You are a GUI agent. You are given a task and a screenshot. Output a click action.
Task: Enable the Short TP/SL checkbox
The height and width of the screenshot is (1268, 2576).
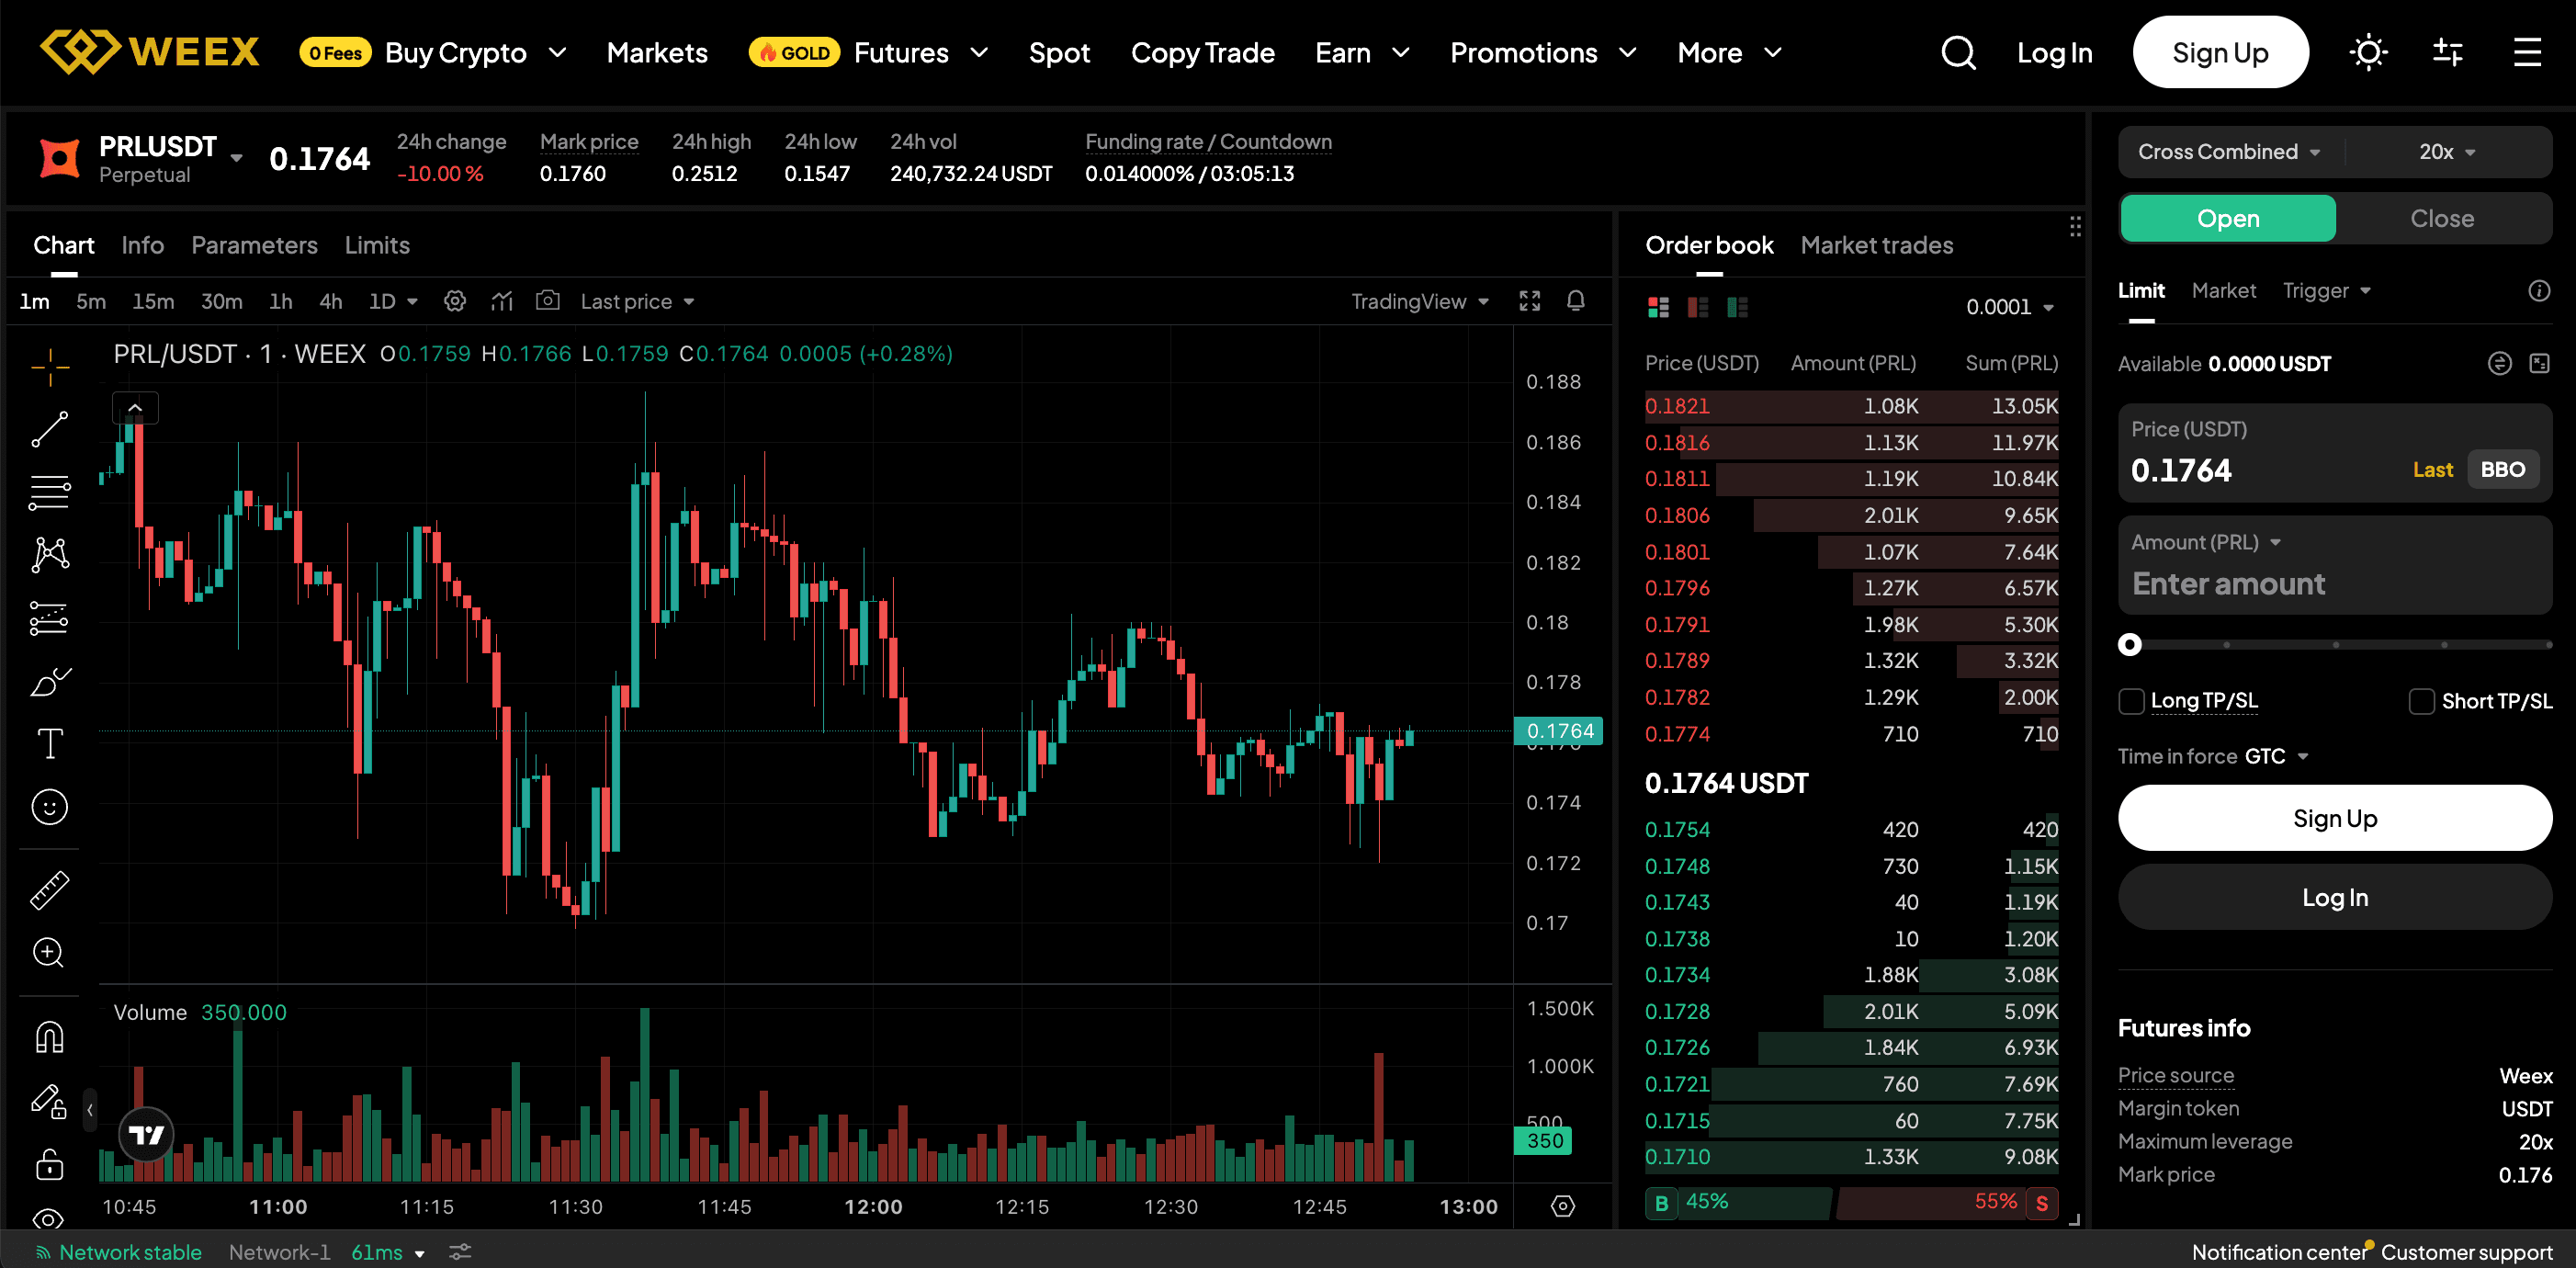point(2421,701)
